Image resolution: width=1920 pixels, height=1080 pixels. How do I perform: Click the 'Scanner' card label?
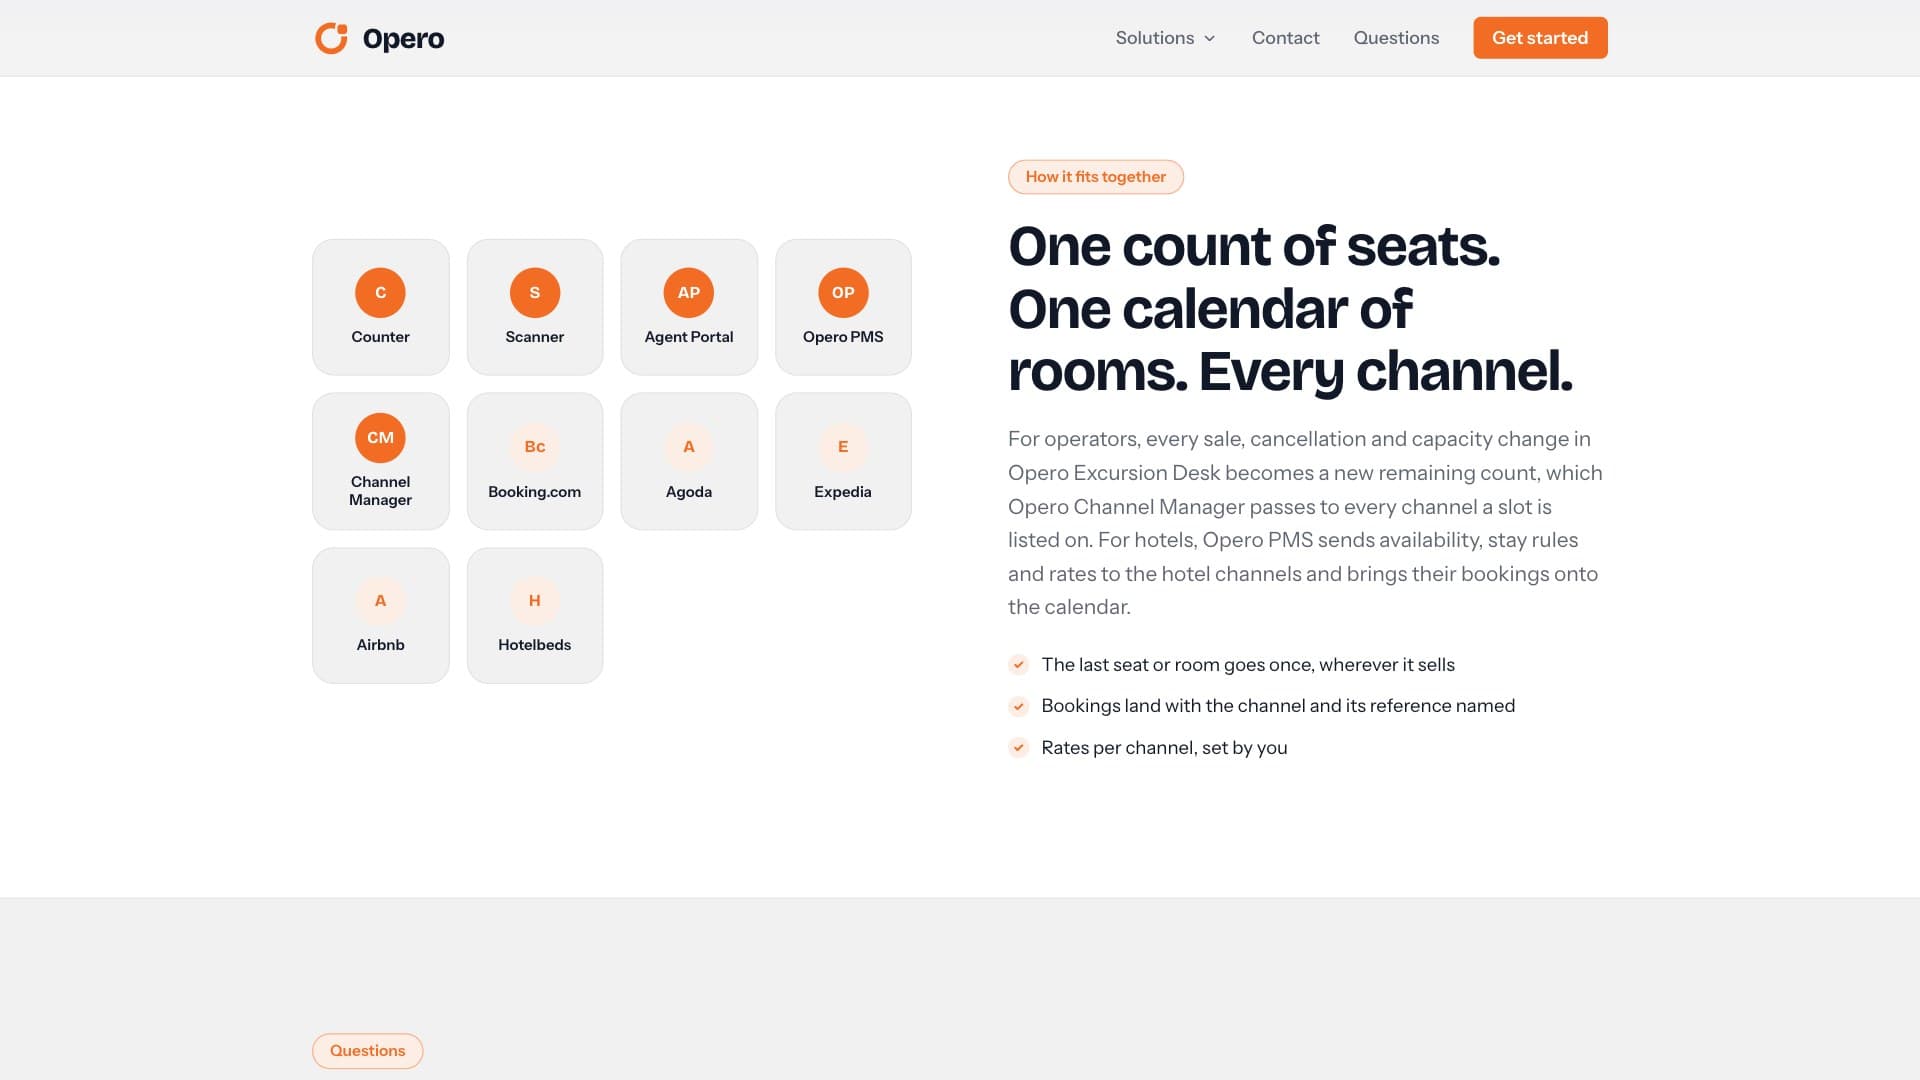(x=535, y=337)
